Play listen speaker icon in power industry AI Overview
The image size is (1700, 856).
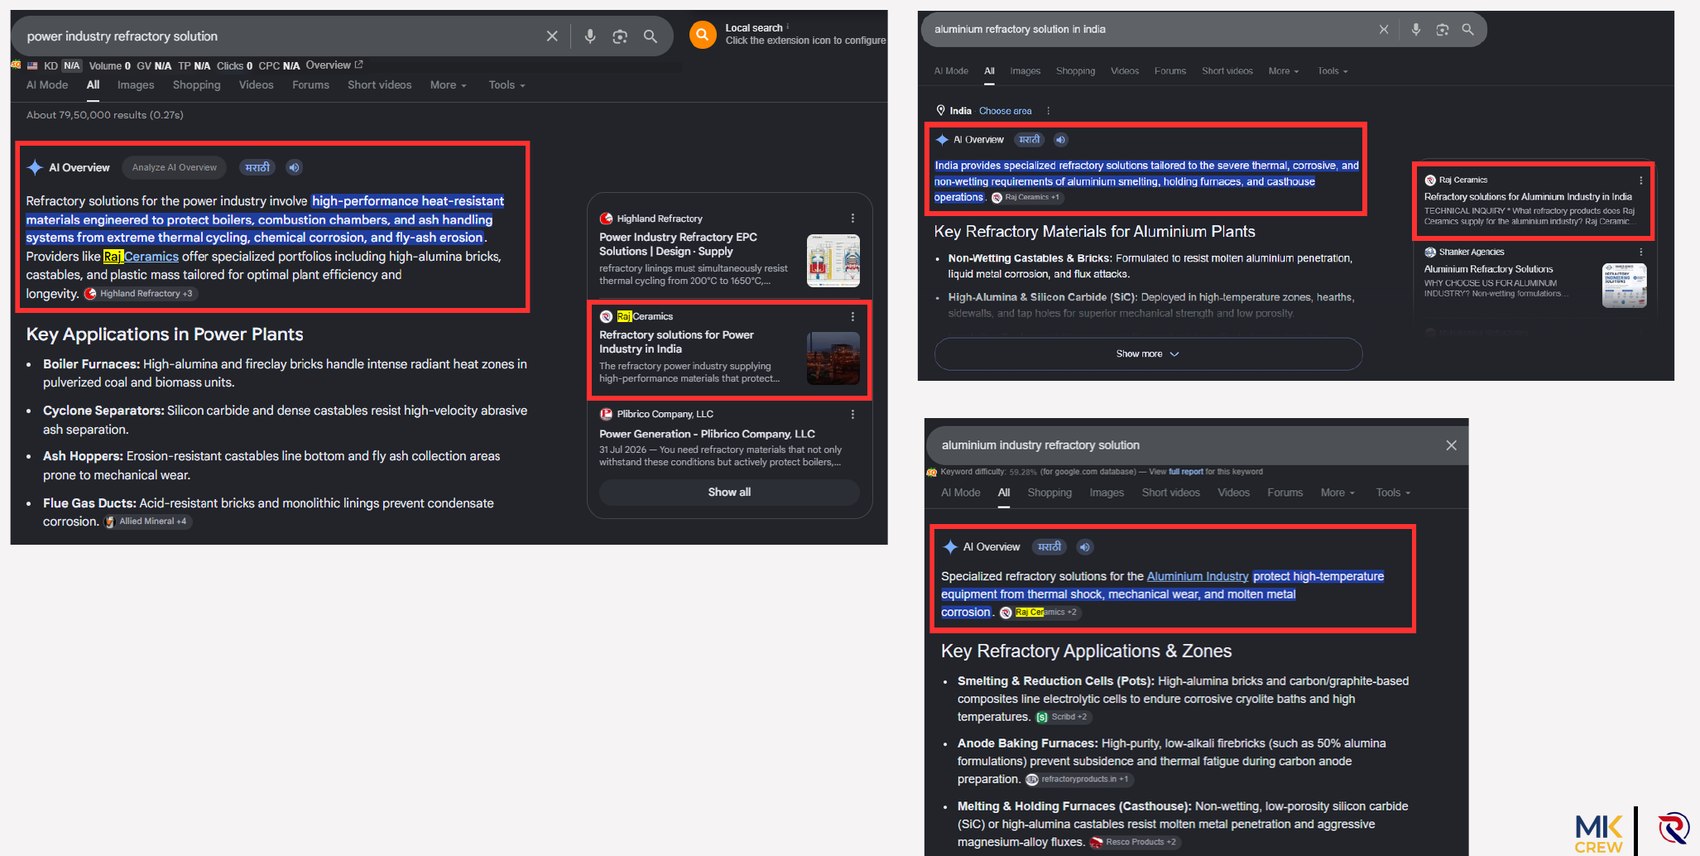(294, 167)
